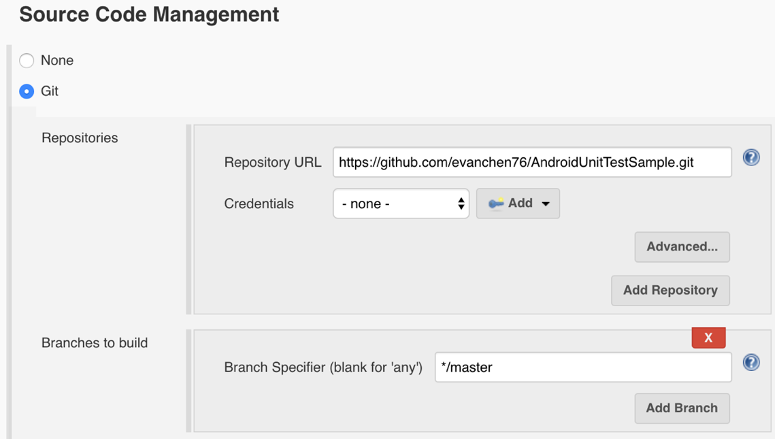Click the Repositories section label
775x439 pixels.
pyautogui.click(x=80, y=138)
